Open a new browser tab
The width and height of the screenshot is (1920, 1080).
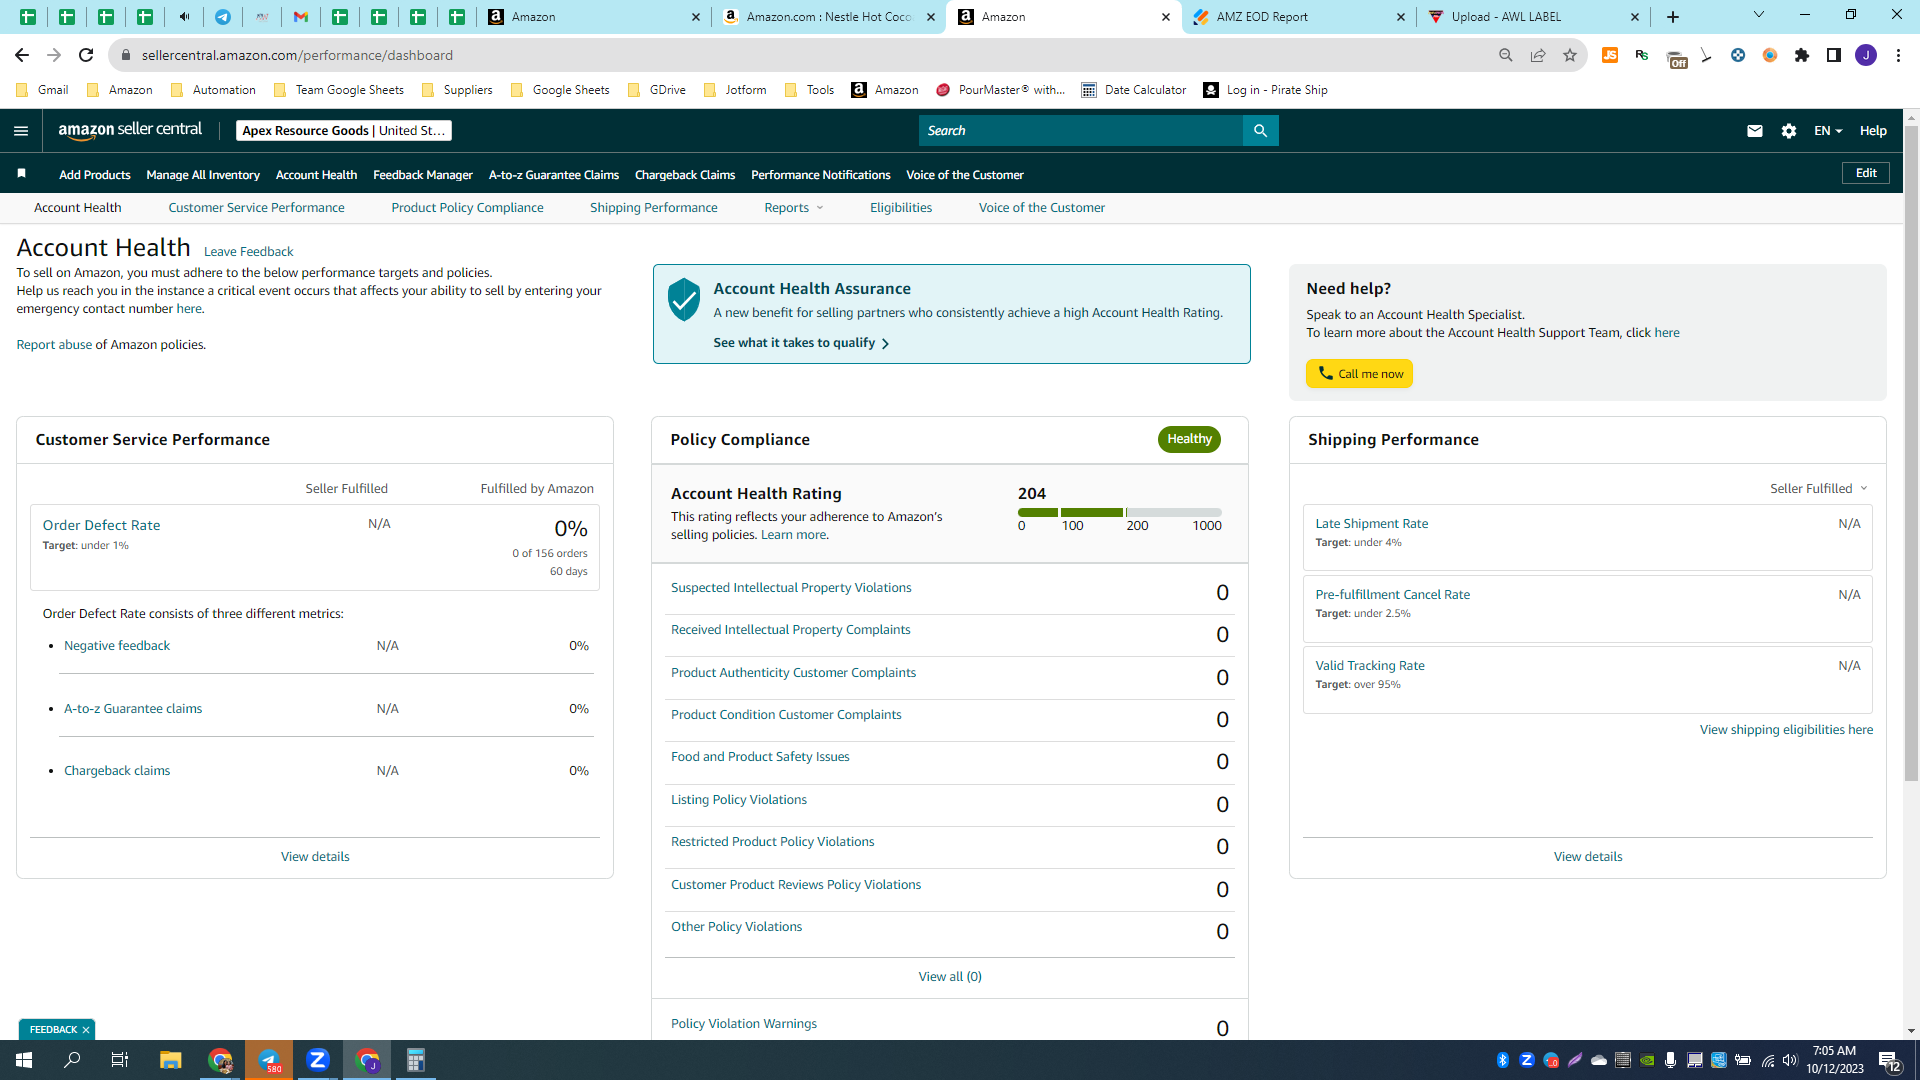pyautogui.click(x=1673, y=17)
